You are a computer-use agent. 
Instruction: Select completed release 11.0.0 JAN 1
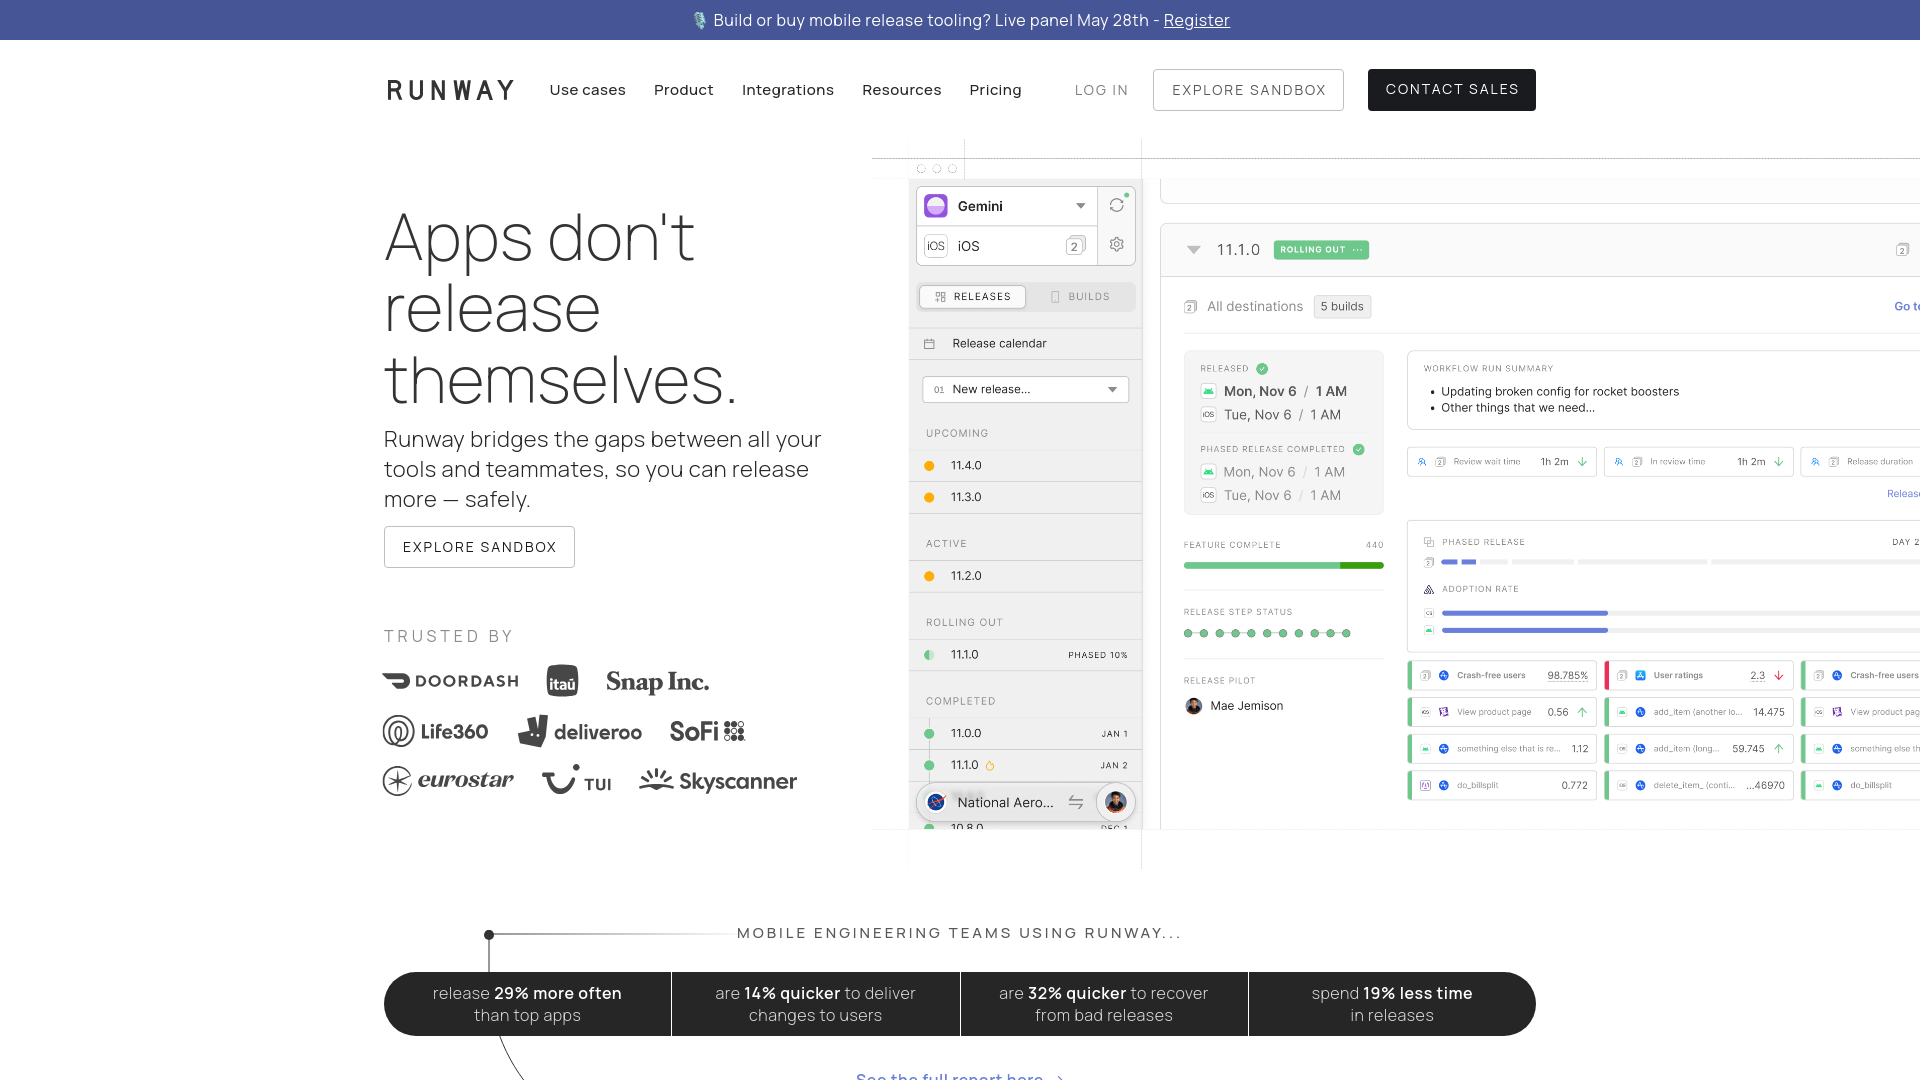point(1025,734)
